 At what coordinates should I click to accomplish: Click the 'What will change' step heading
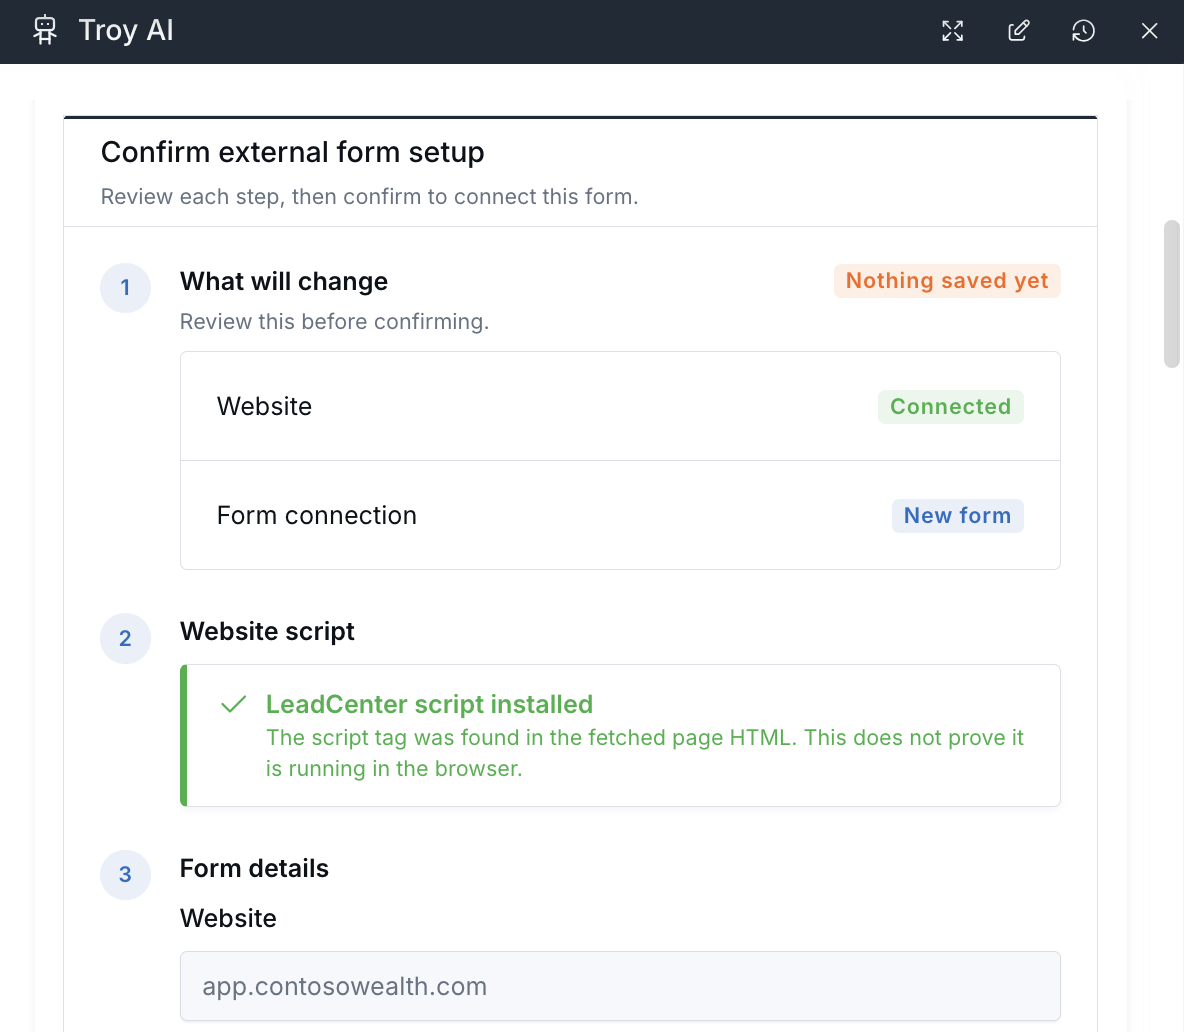point(284,282)
